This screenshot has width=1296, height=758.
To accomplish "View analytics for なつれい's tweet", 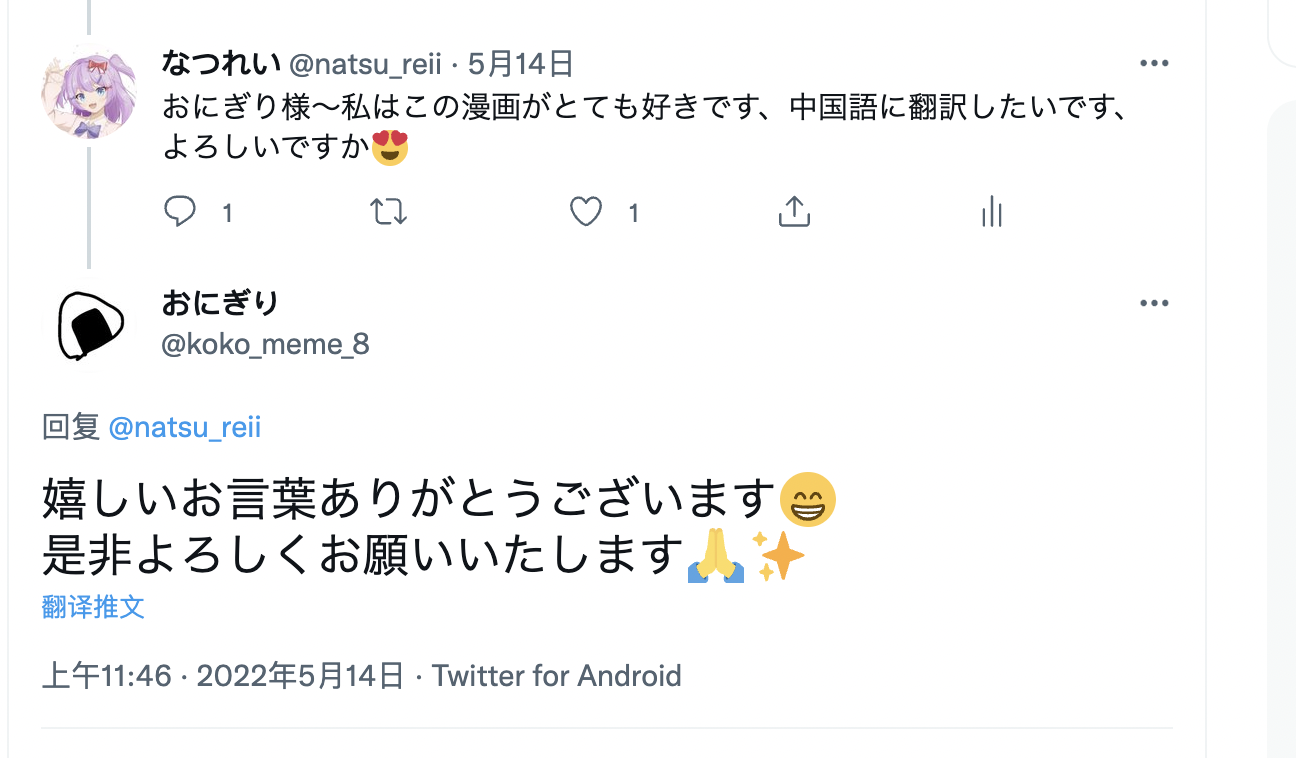I will tap(991, 212).
